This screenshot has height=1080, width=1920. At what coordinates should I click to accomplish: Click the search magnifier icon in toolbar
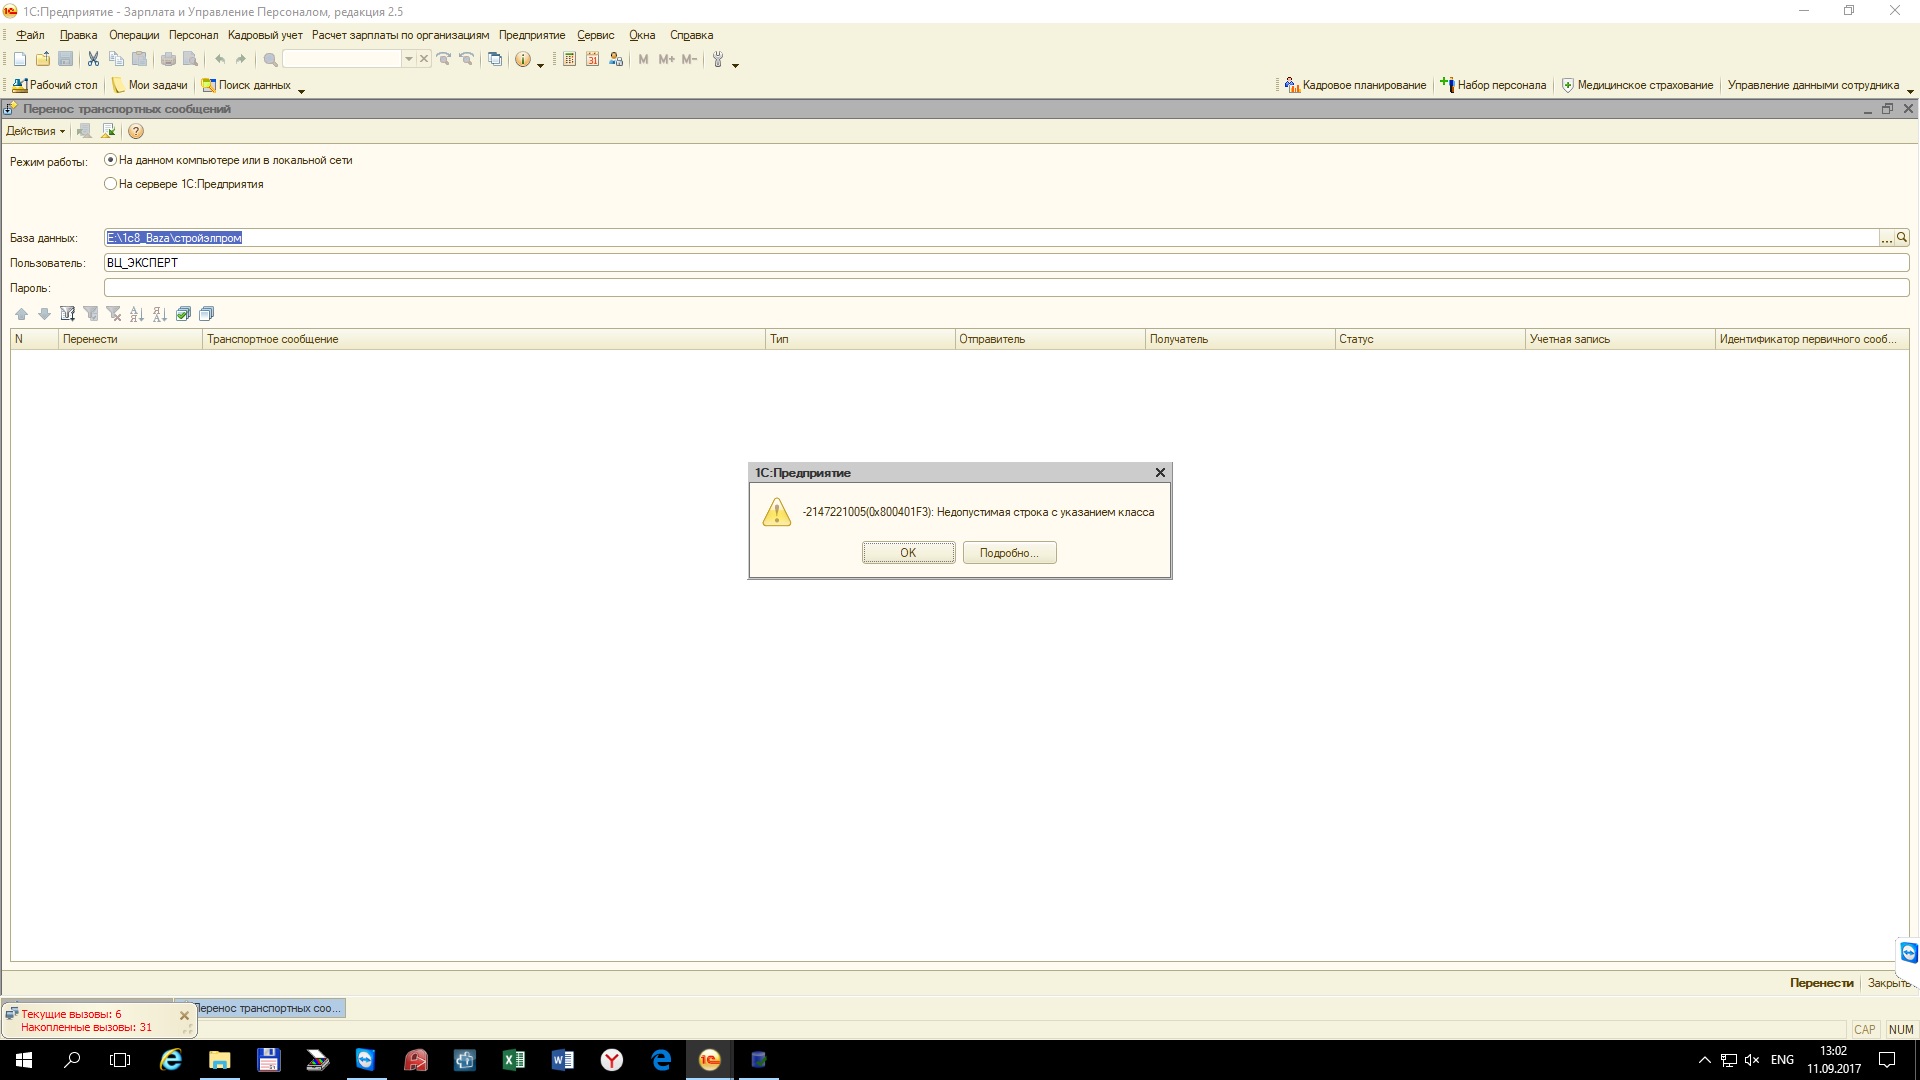tap(270, 60)
